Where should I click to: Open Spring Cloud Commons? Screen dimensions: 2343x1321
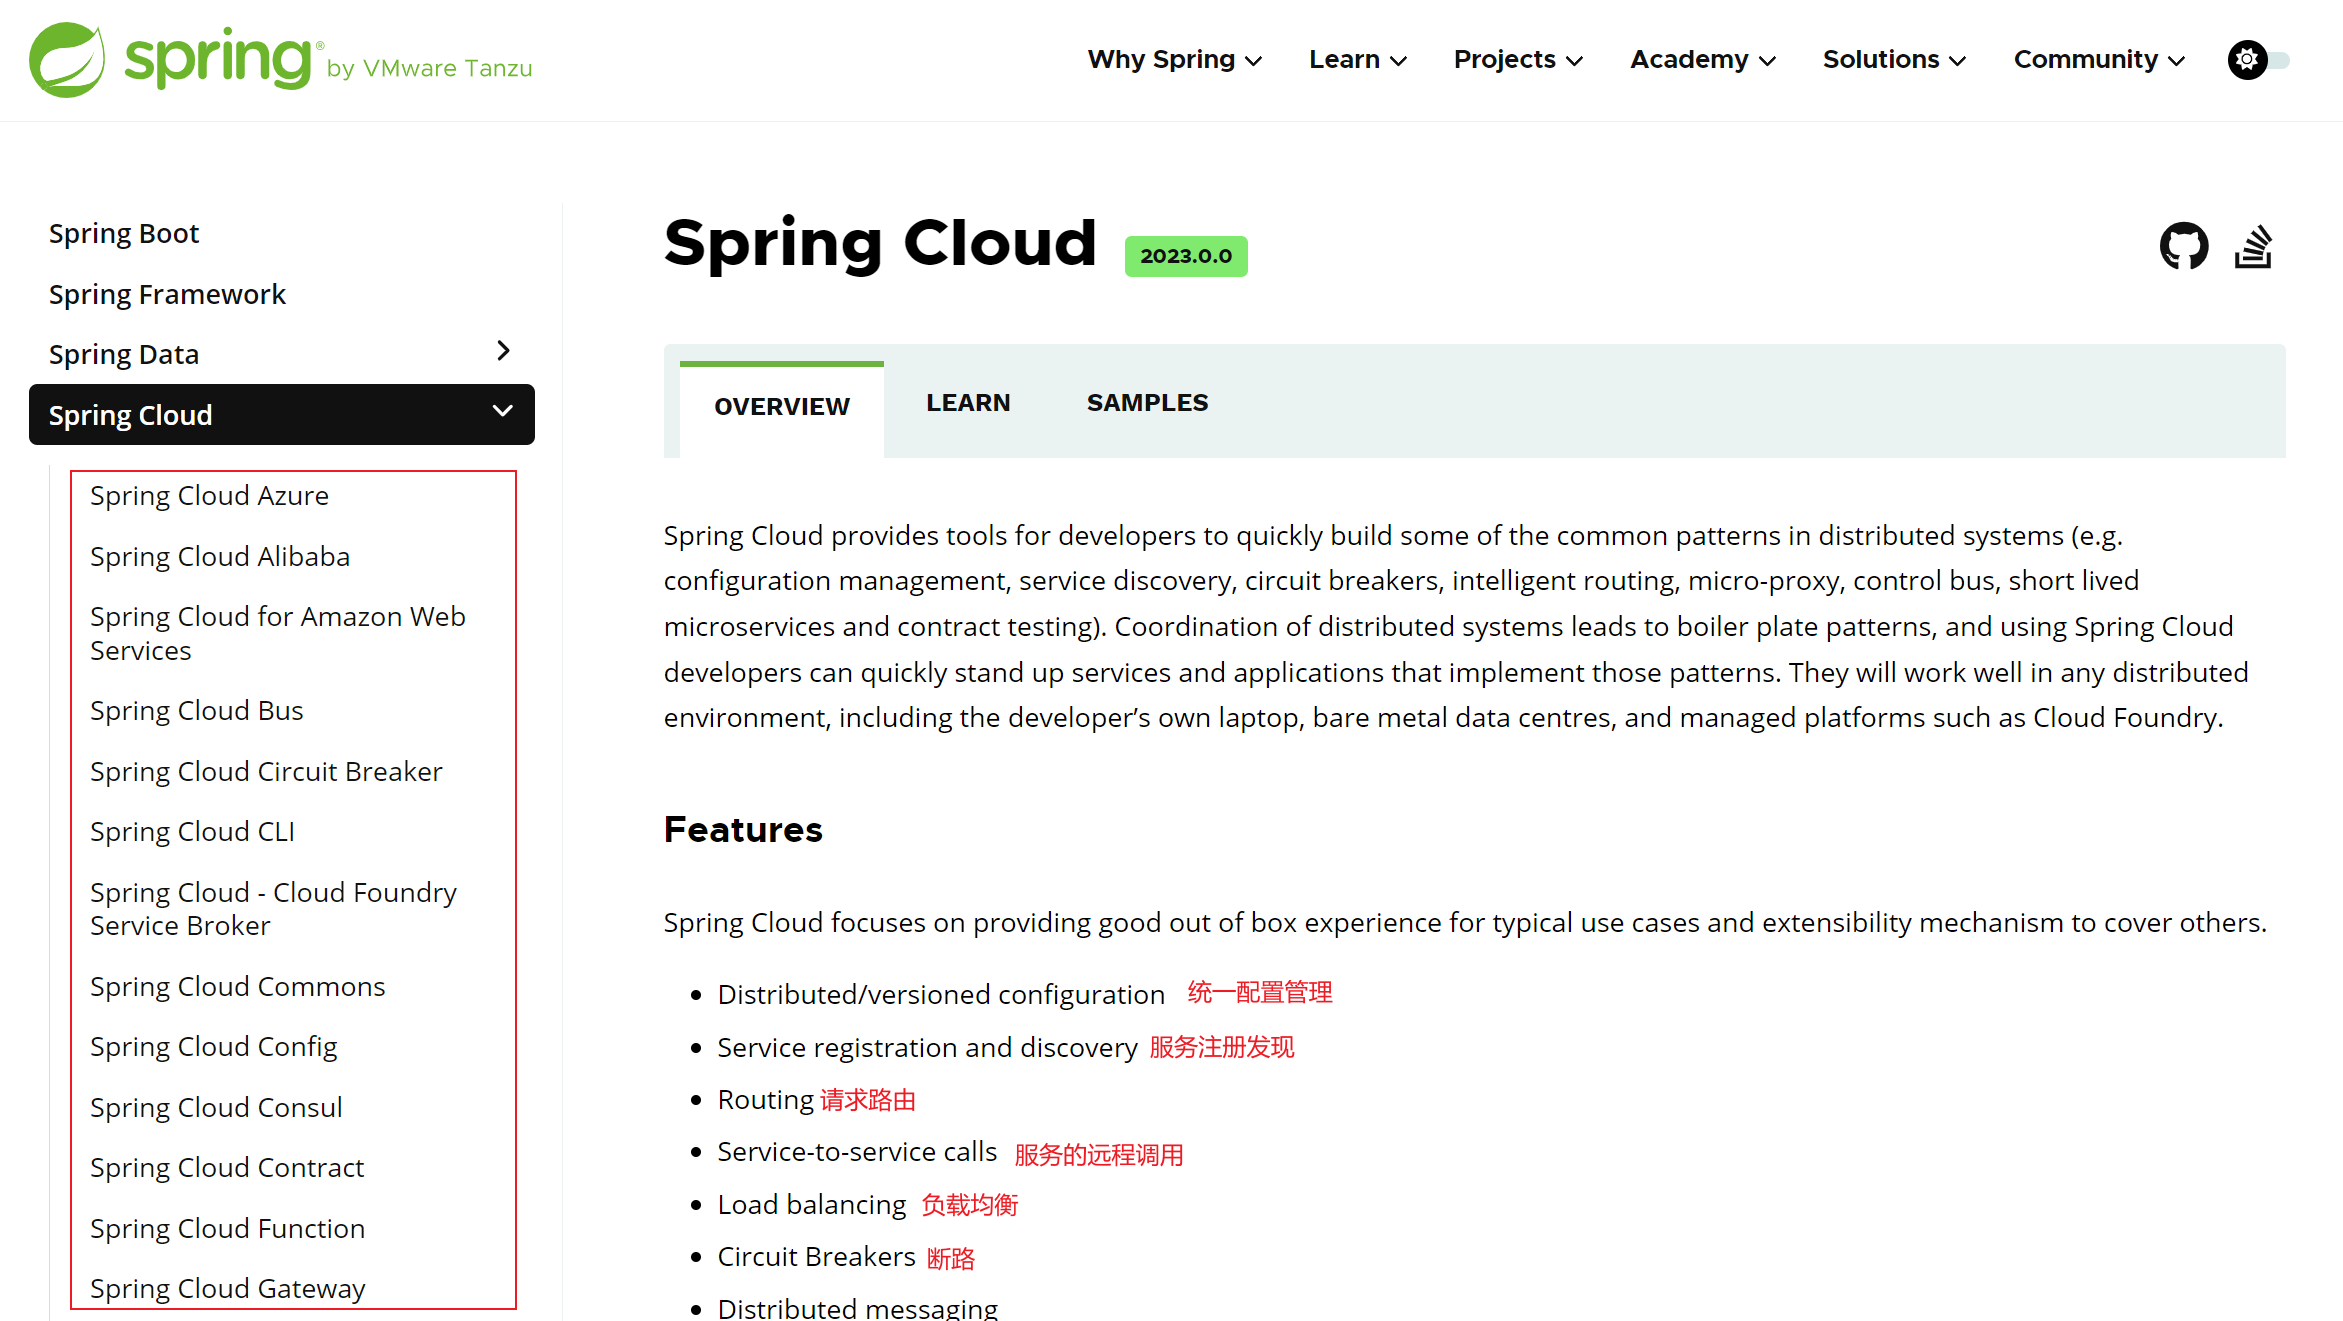click(x=237, y=987)
